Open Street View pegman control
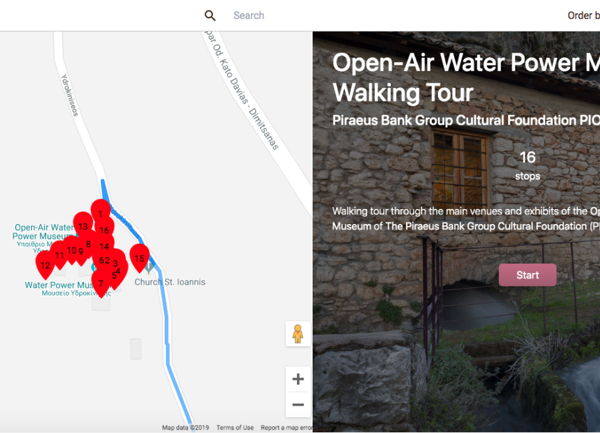Viewport: 600px width, 433px height. pyautogui.click(x=298, y=334)
